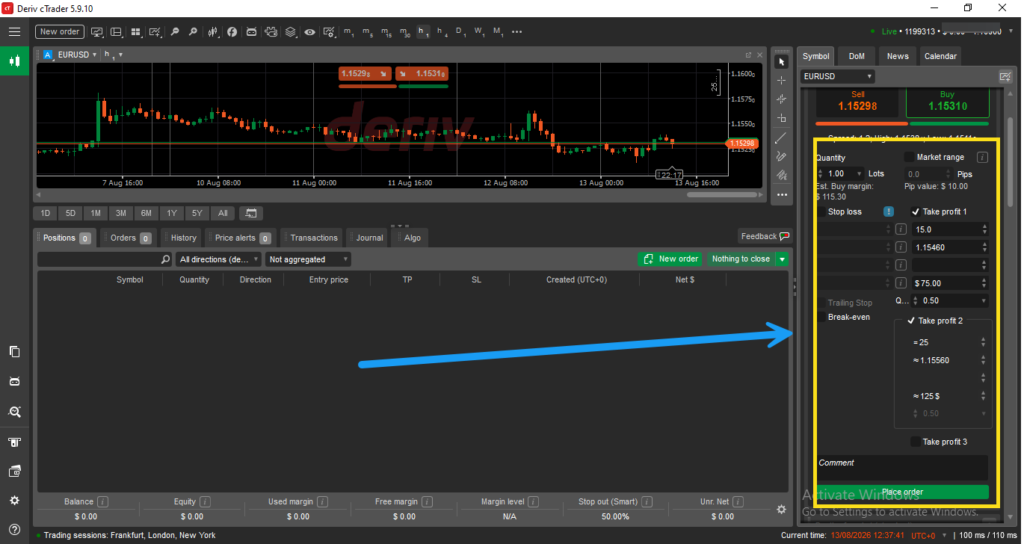Enable the Market range checkbox
This screenshot has width=1024, height=544.
click(x=908, y=157)
